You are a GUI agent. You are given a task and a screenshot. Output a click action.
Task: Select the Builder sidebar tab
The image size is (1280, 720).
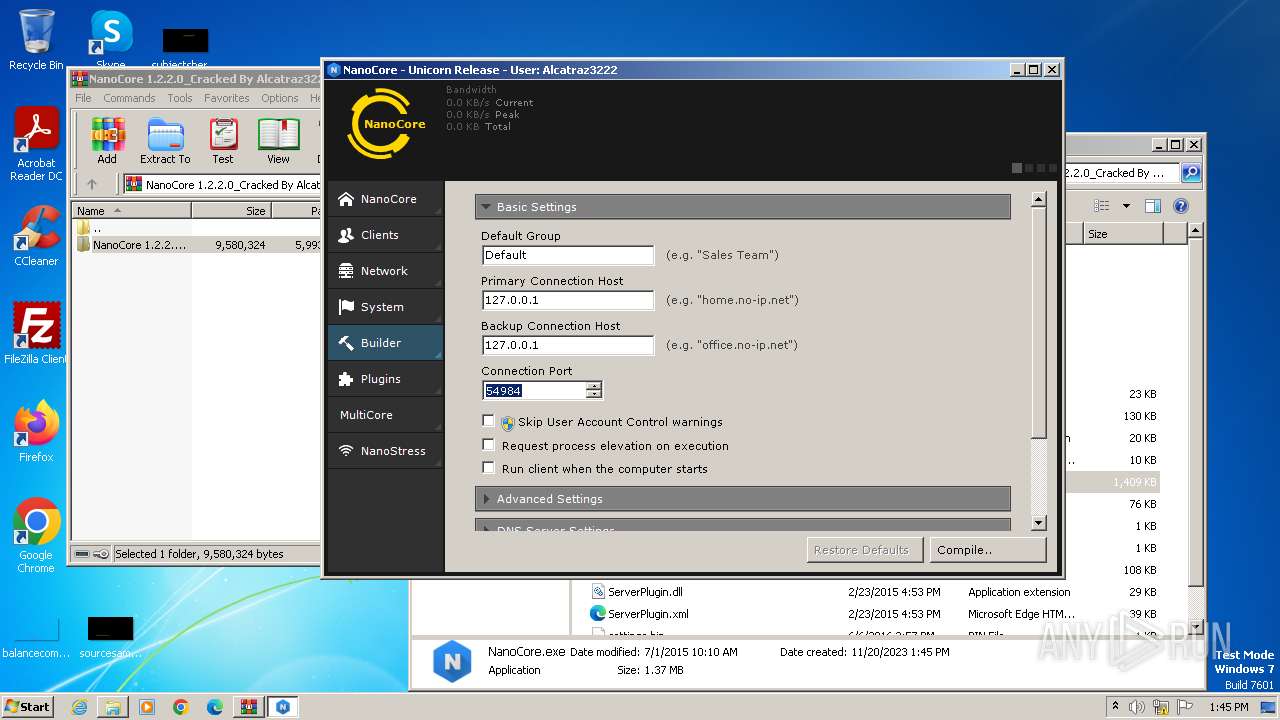coord(385,343)
